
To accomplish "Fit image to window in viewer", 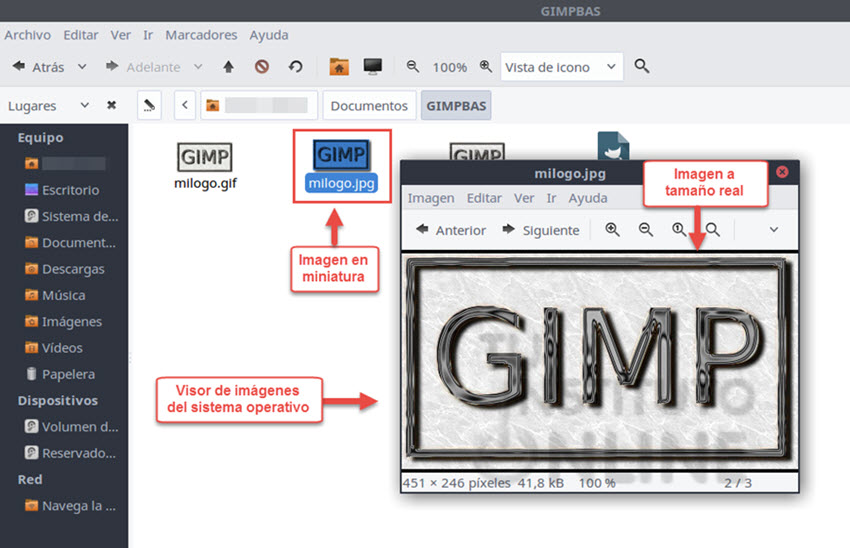I will pos(713,230).
